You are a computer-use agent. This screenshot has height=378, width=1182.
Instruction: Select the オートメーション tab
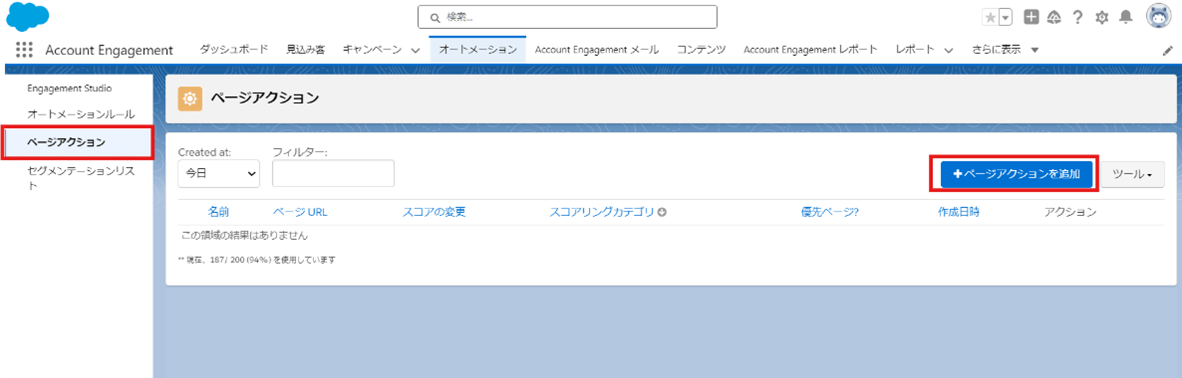pos(478,50)
